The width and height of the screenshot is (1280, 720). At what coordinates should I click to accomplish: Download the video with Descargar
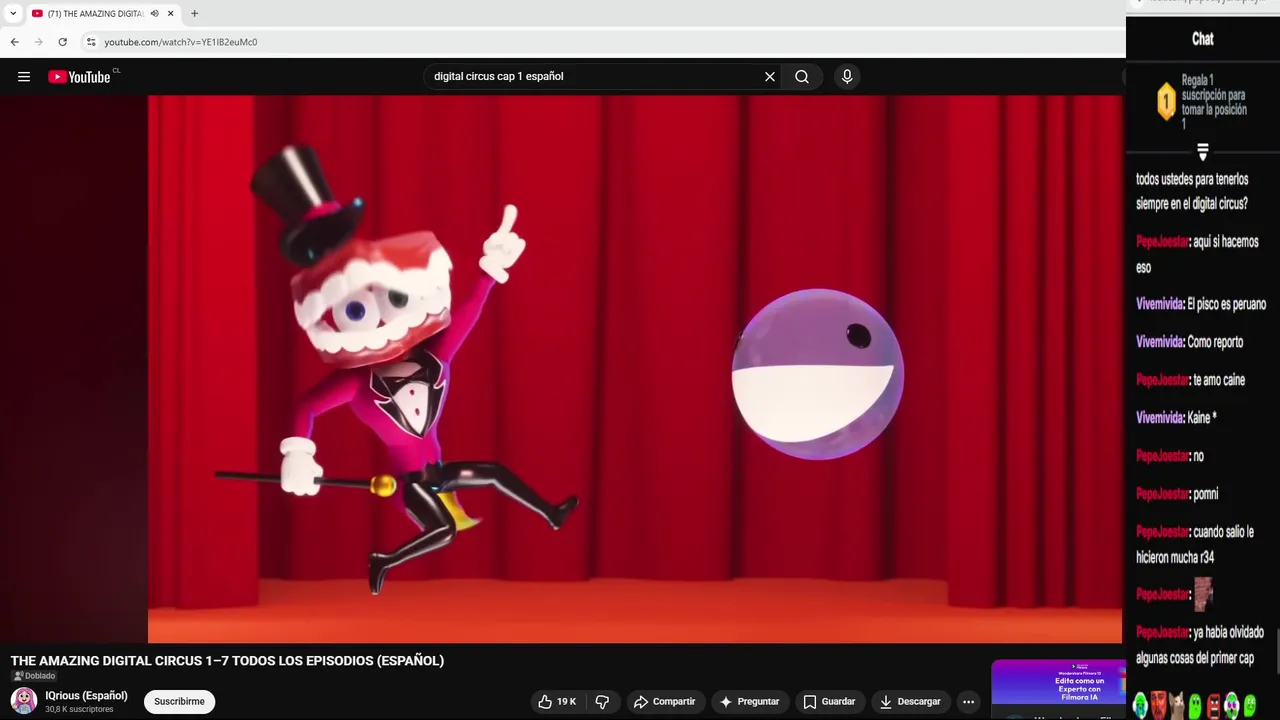click(910, 702)
